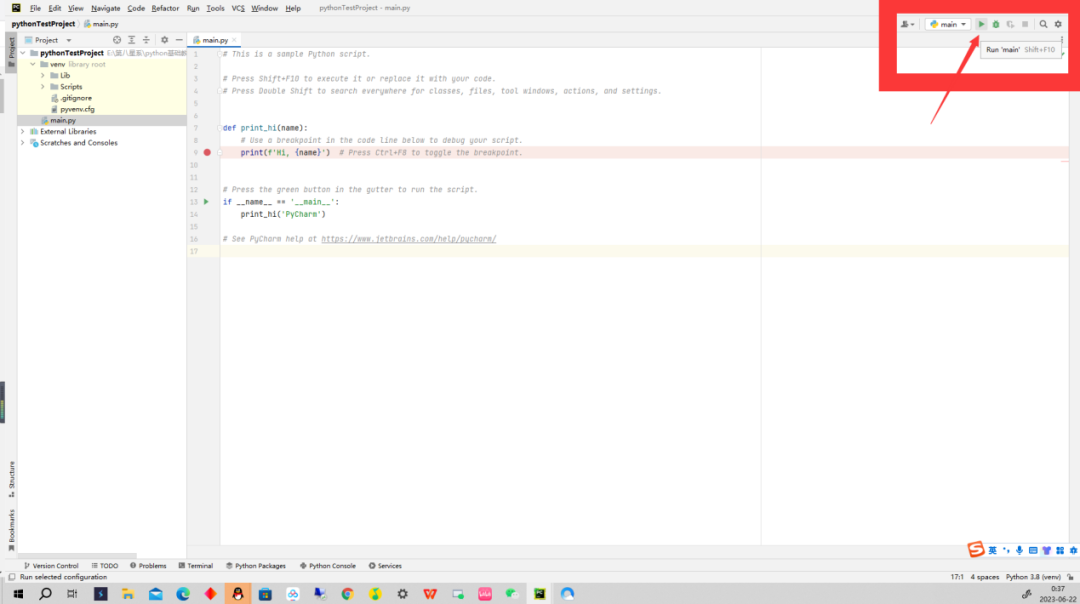This screenshot has height=604, width=1080.
Task: Open the TODO tool window
Action: pos(105,565)
